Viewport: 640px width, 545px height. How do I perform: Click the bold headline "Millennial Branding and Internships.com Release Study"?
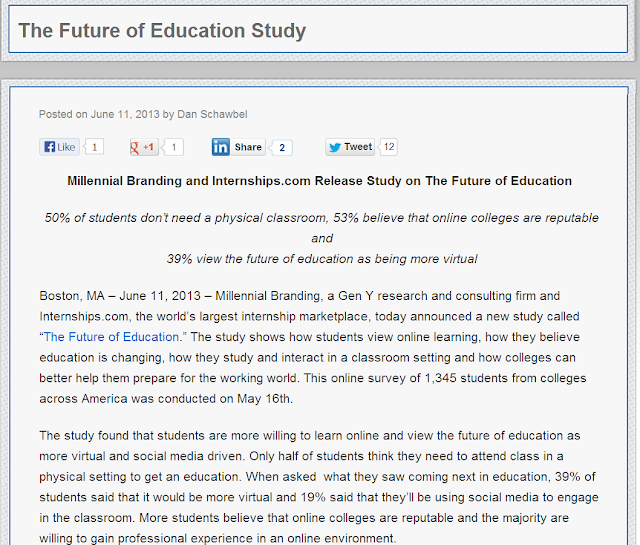234,181
